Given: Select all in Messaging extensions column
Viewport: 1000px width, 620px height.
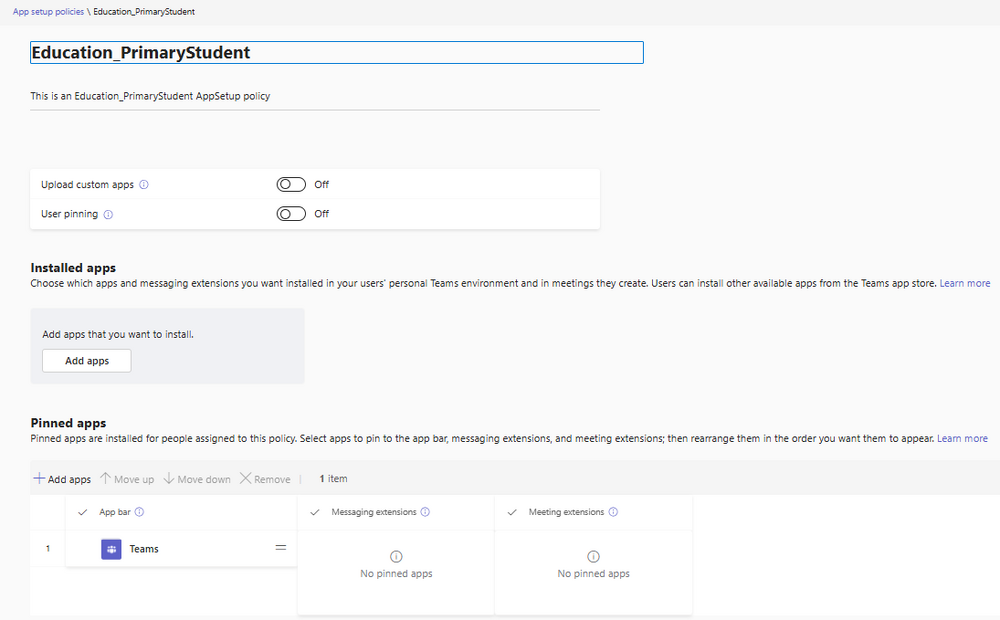Looking at the screenshot, I should pos(314,512).
